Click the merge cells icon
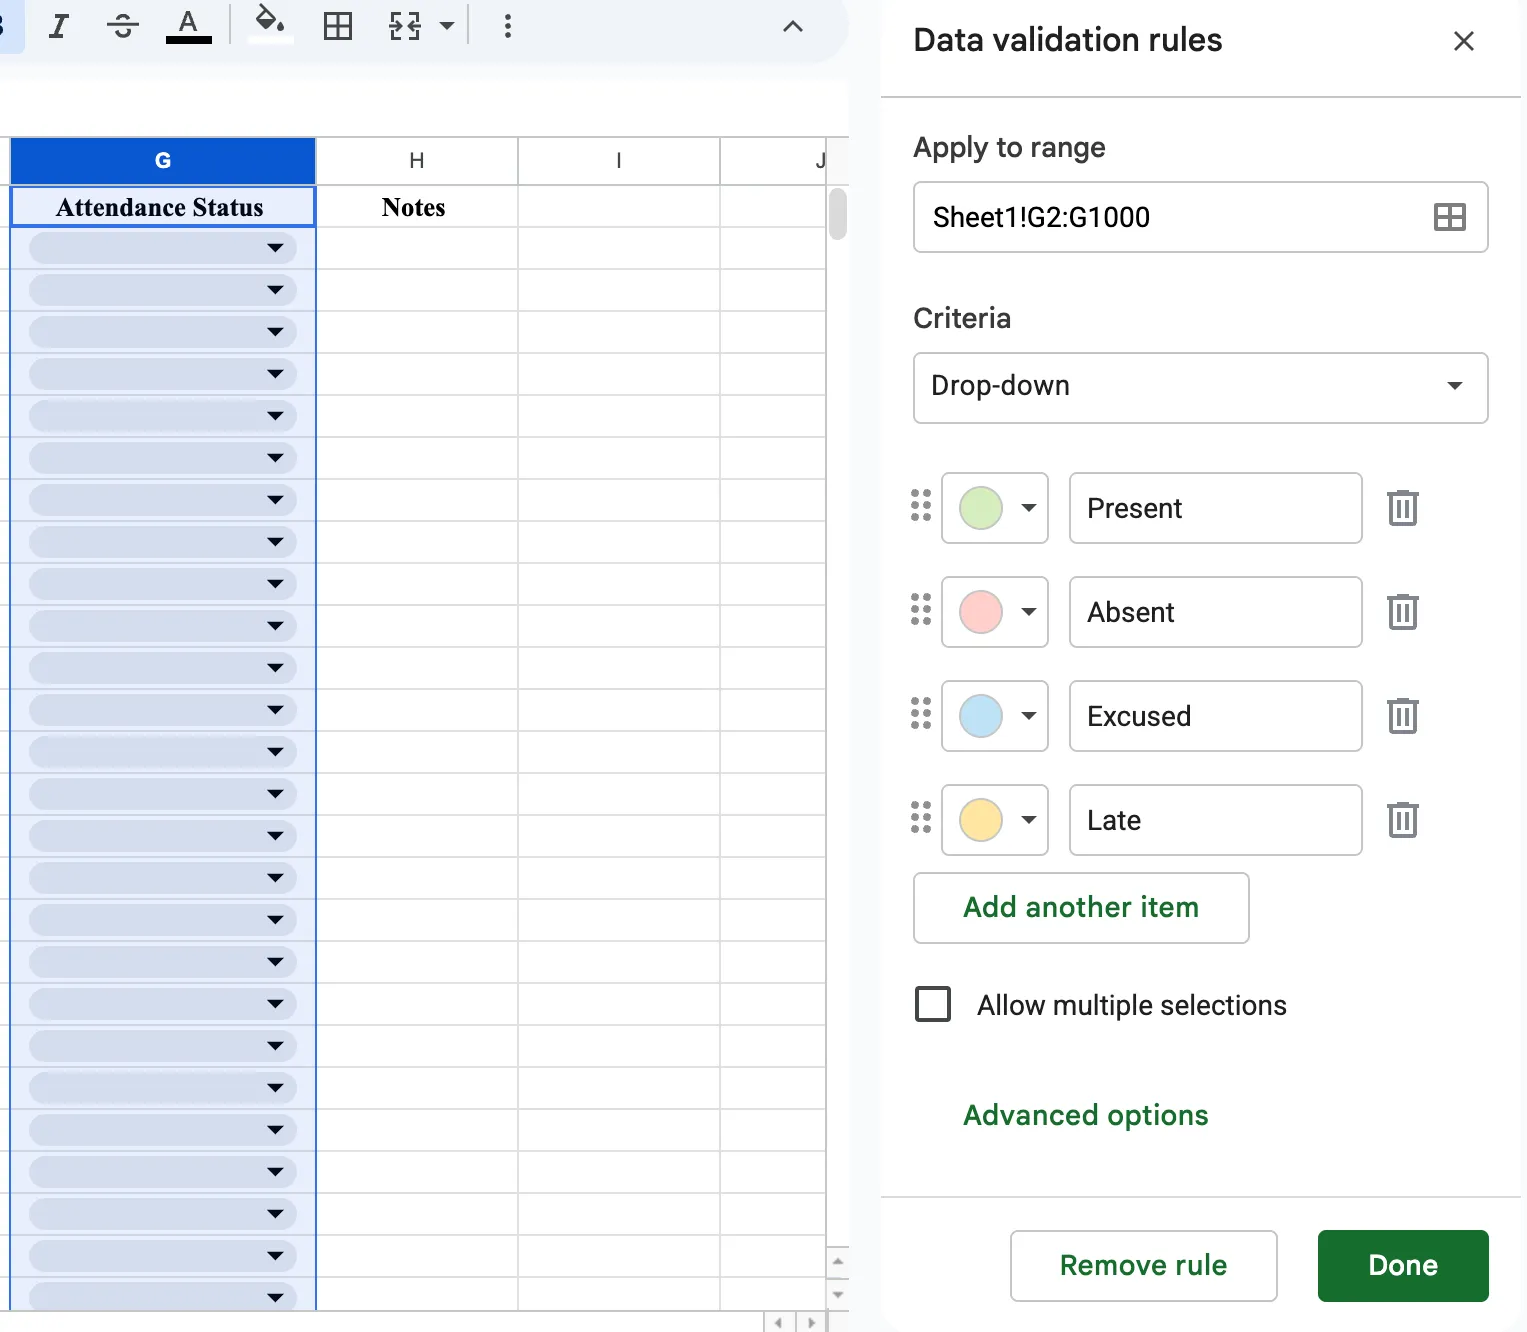The image size is (1527, 1332). coord(405,26)
